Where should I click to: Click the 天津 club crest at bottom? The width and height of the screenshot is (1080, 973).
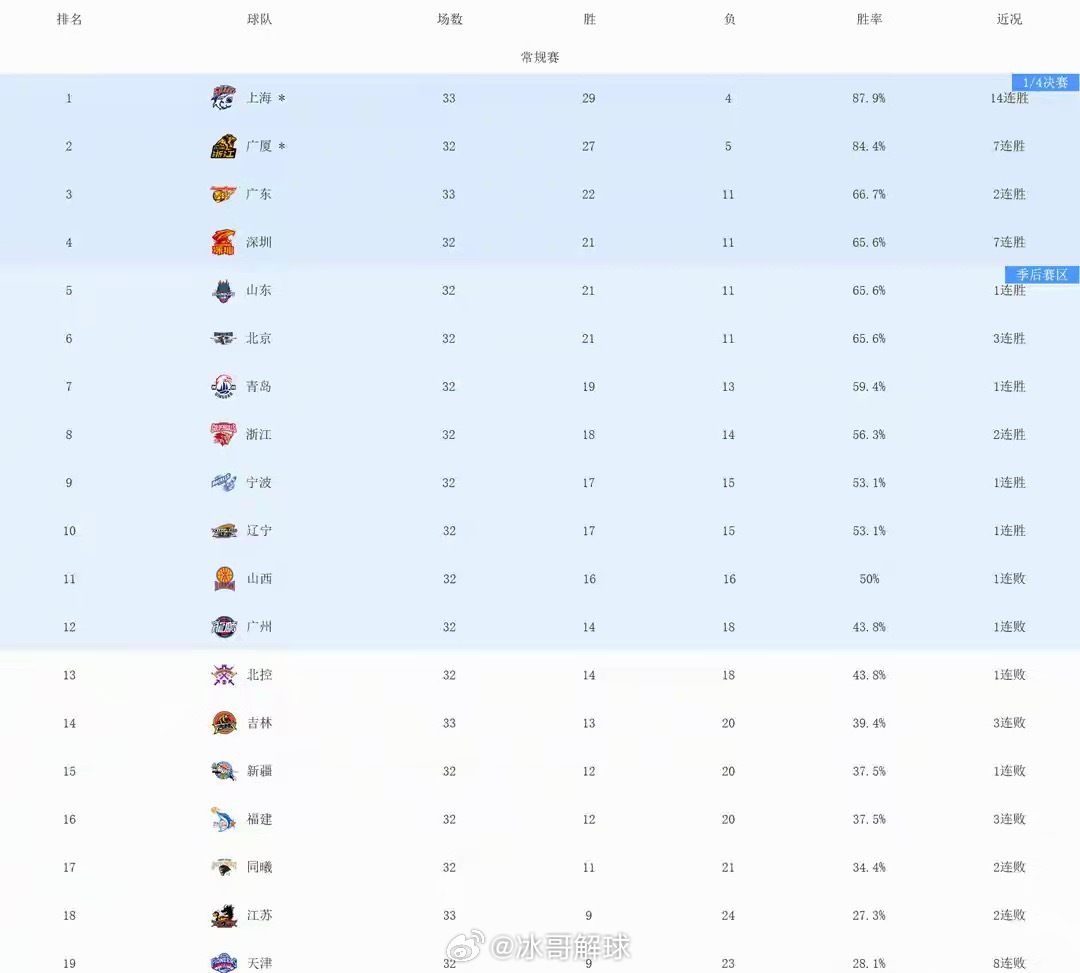(222, 963)
